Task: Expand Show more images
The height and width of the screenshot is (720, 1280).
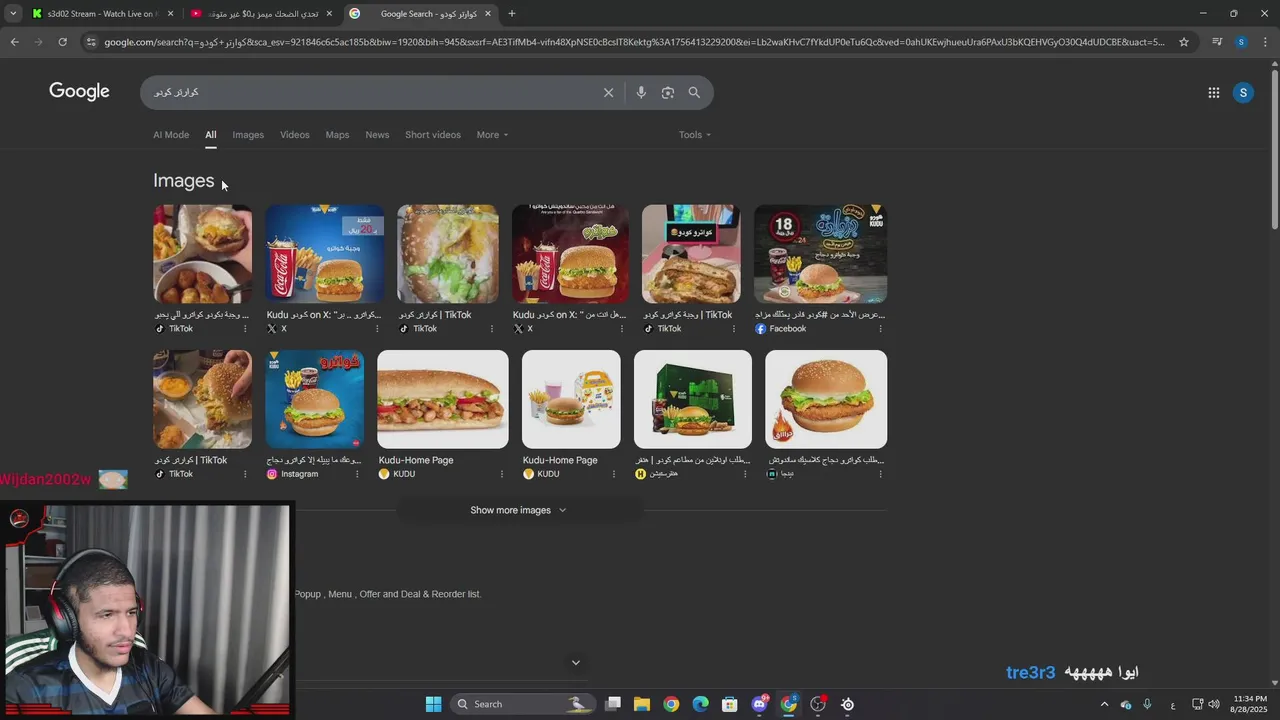Action: tap(518, 510)
